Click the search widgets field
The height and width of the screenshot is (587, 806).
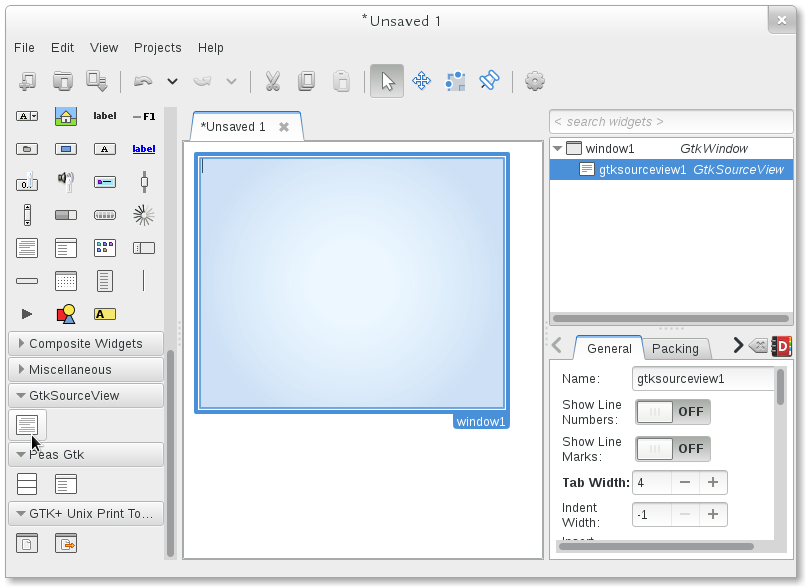coord(671,122)
